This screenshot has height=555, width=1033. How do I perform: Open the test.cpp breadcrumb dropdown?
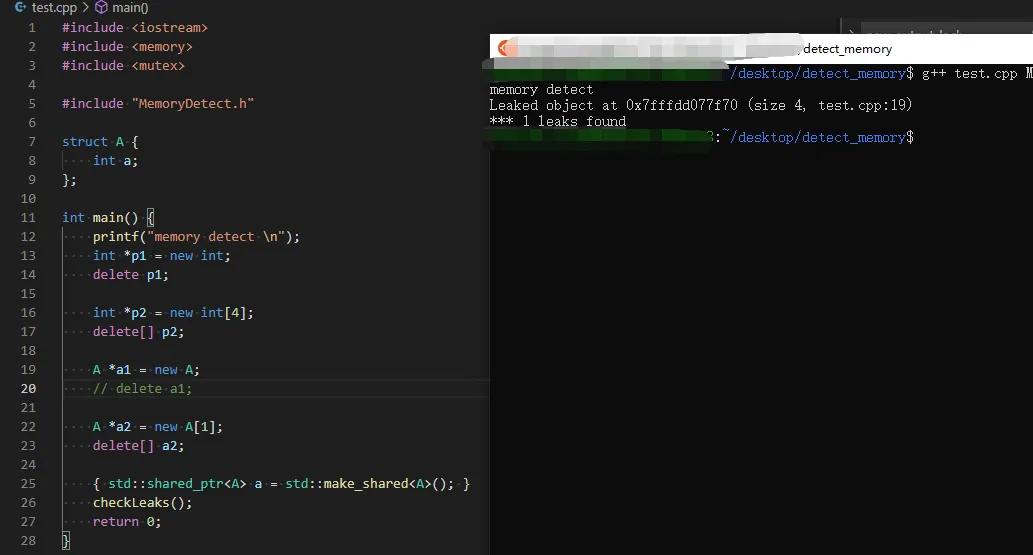[54, 7]
